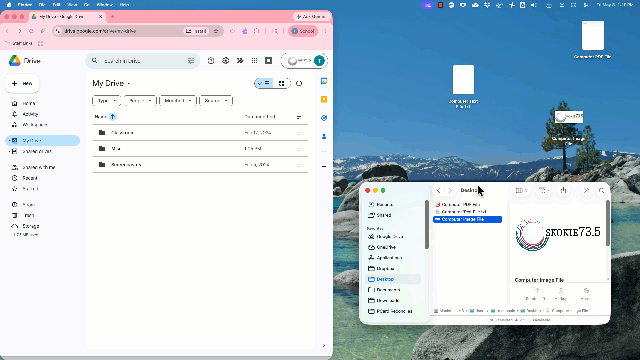Open Google Keep in Drive side panel
Image resolution: width=640 pixels, height=360 pixels.
[x=324, y=99]
